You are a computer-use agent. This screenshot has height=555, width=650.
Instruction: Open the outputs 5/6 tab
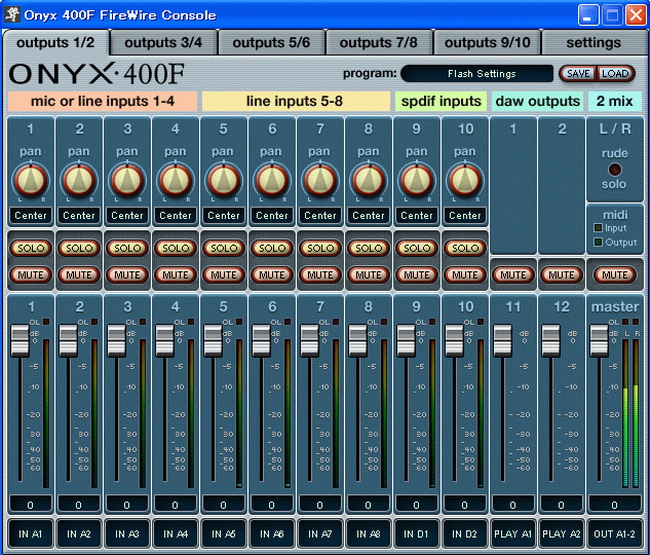tap(271, 42)
